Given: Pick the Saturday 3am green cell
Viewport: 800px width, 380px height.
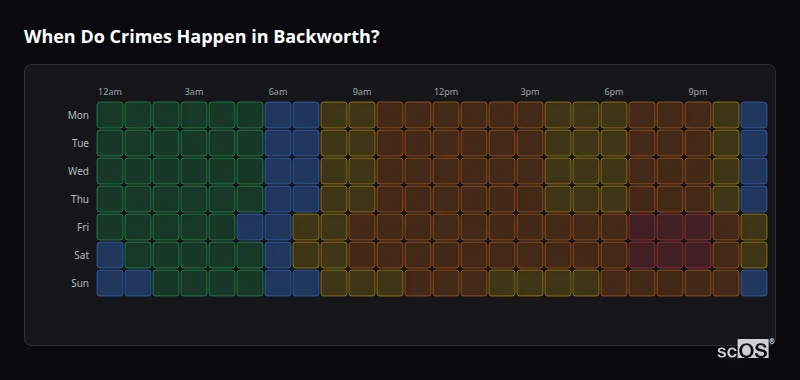Looking at the screenshot, I should pyautogui.click(x=194, y=255).
